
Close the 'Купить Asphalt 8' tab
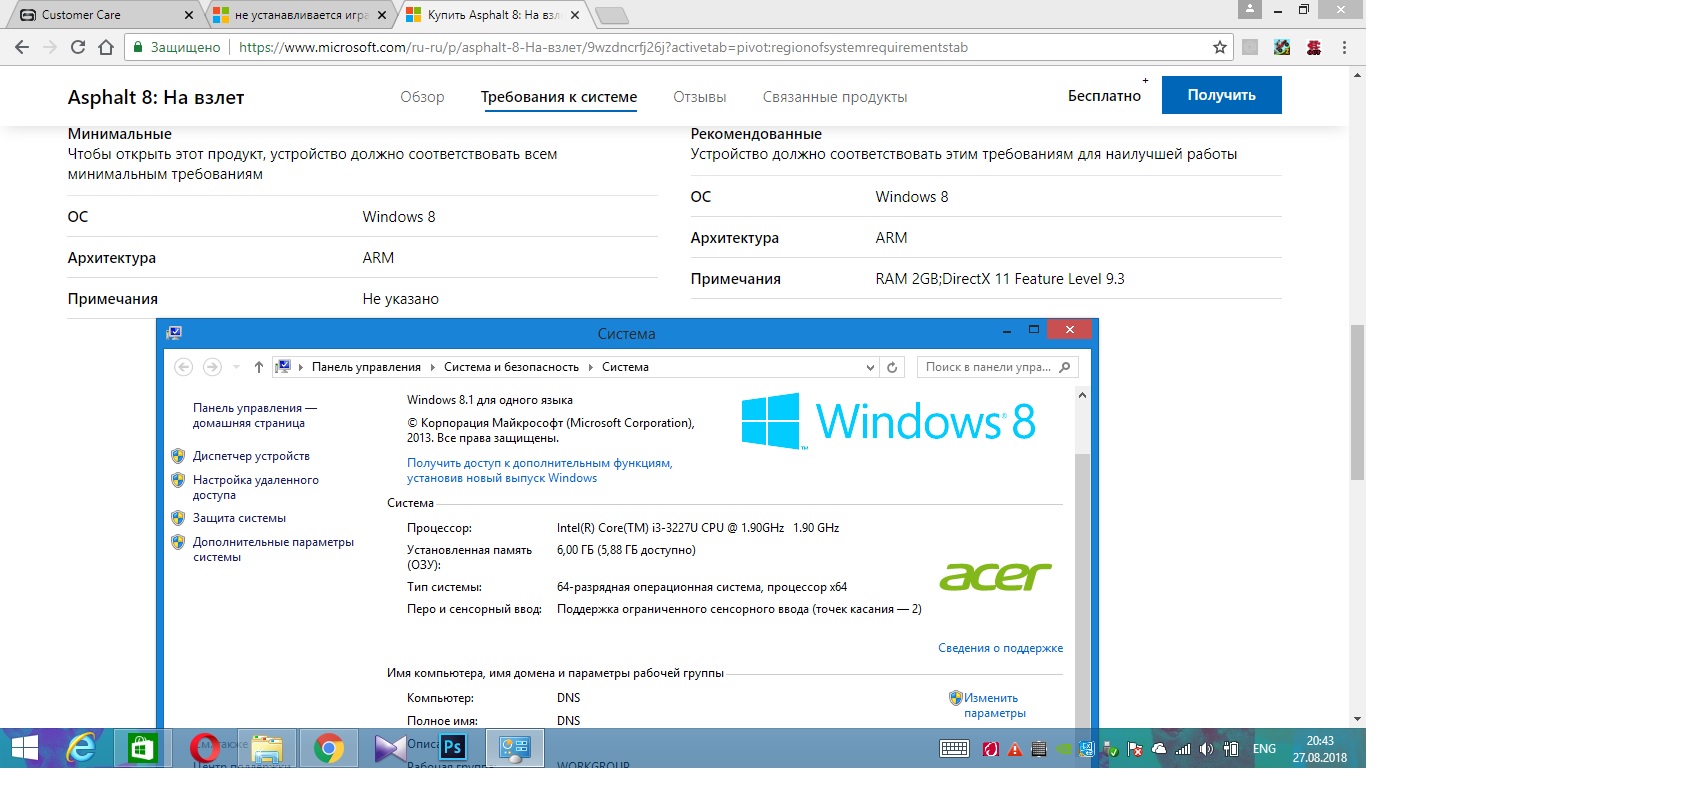tap(574, 15)
